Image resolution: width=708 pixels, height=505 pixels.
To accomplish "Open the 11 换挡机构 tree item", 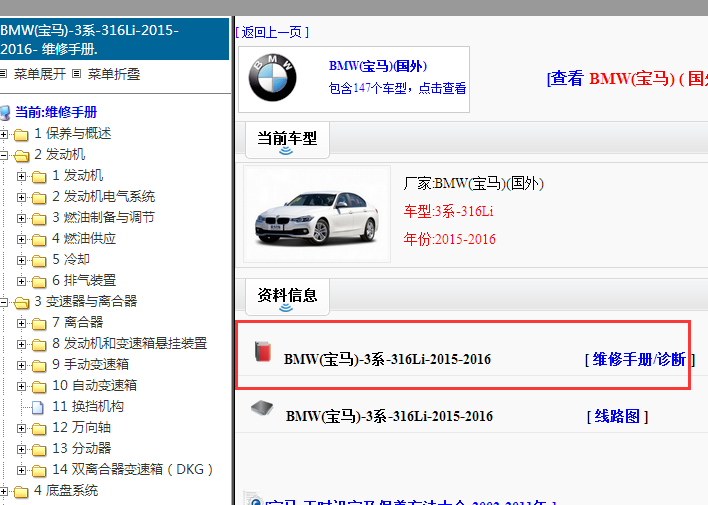I will tap(88, 407).
